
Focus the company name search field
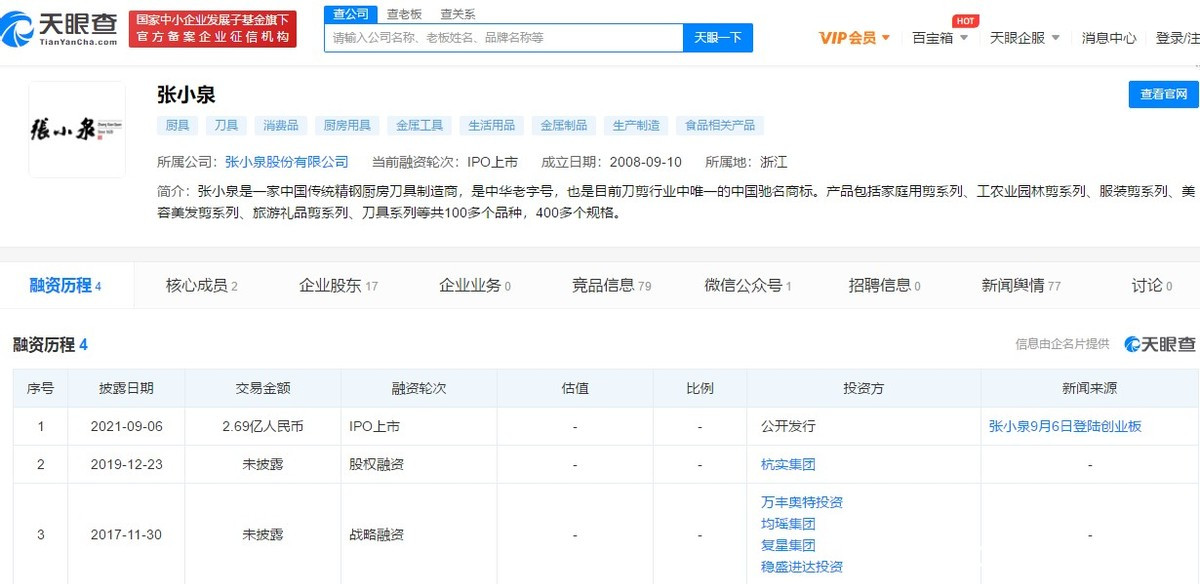(x=503, y=37)
